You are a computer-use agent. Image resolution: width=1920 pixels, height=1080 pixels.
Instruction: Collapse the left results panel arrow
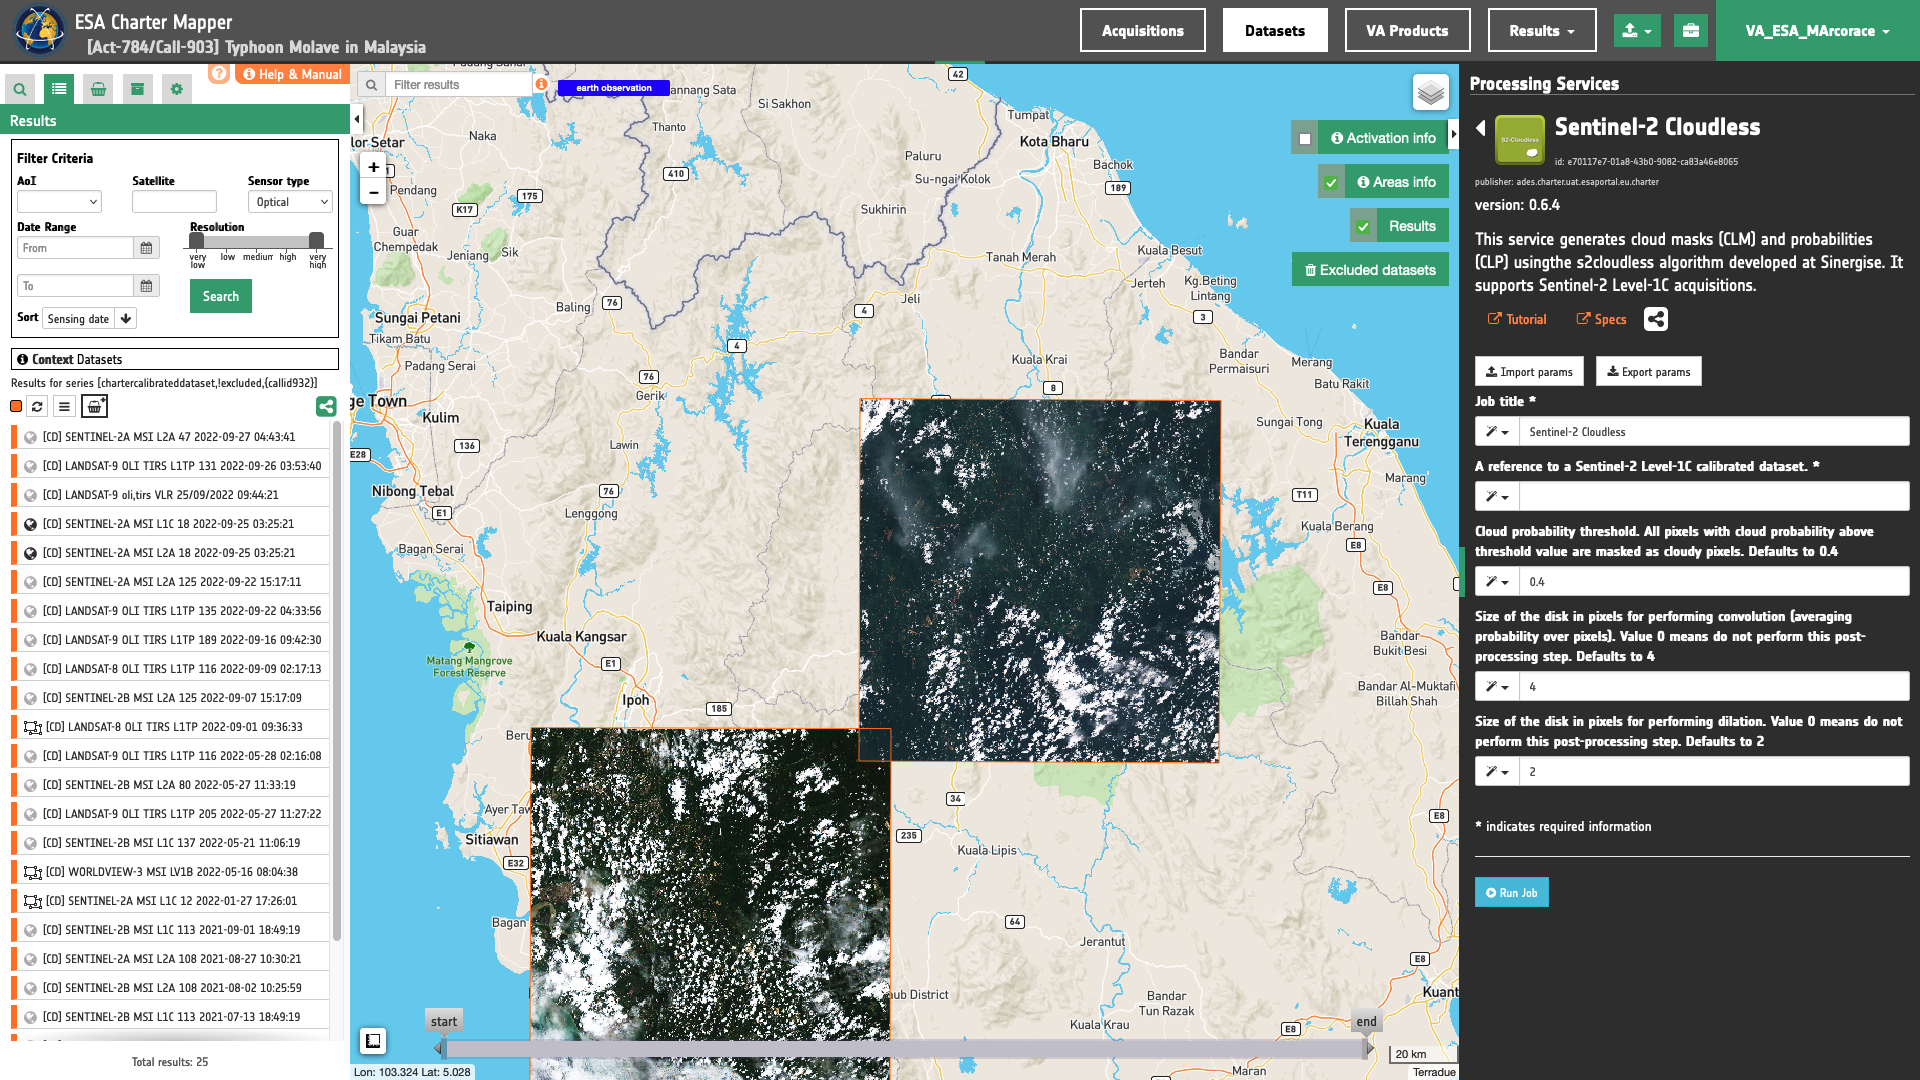pos(357,120)
